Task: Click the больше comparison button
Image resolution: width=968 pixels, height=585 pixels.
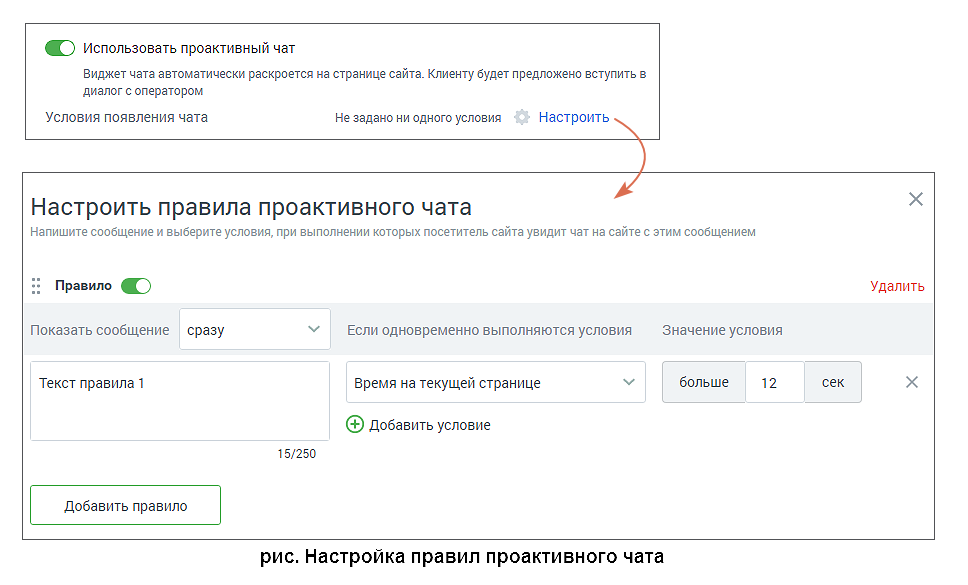Action: tap(704, 383)
